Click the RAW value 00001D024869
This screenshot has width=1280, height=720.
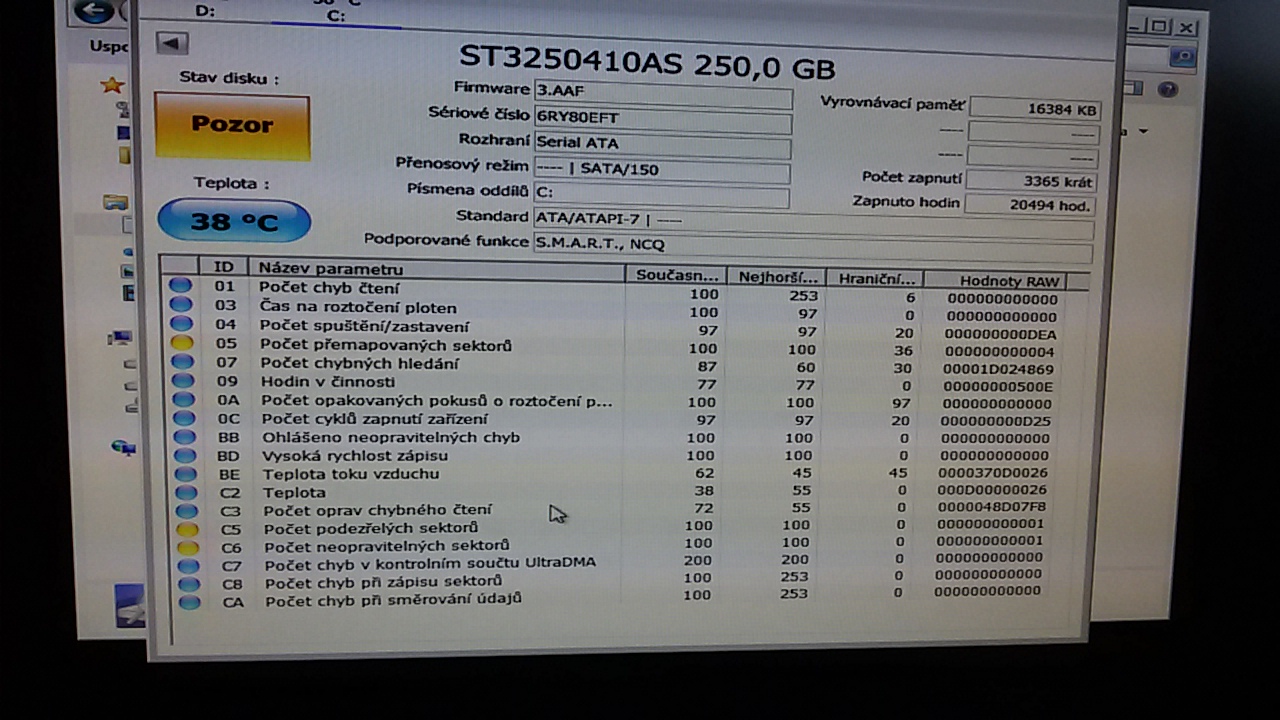click(998, 370)
